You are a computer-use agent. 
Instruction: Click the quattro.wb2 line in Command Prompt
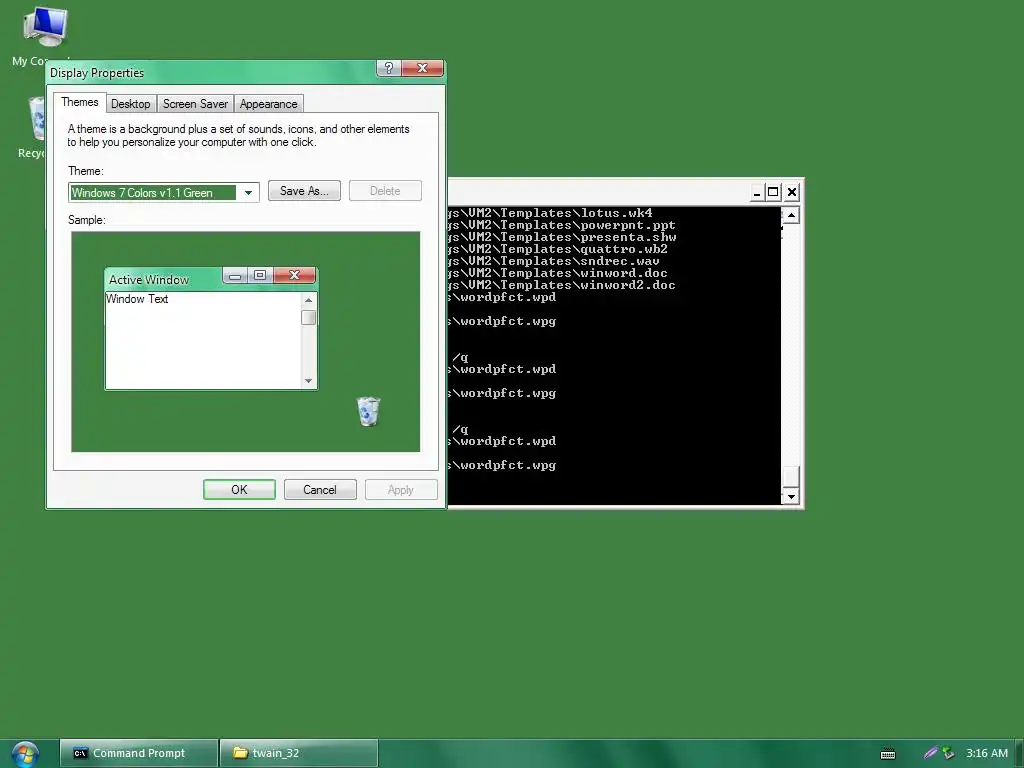point(558,249)
